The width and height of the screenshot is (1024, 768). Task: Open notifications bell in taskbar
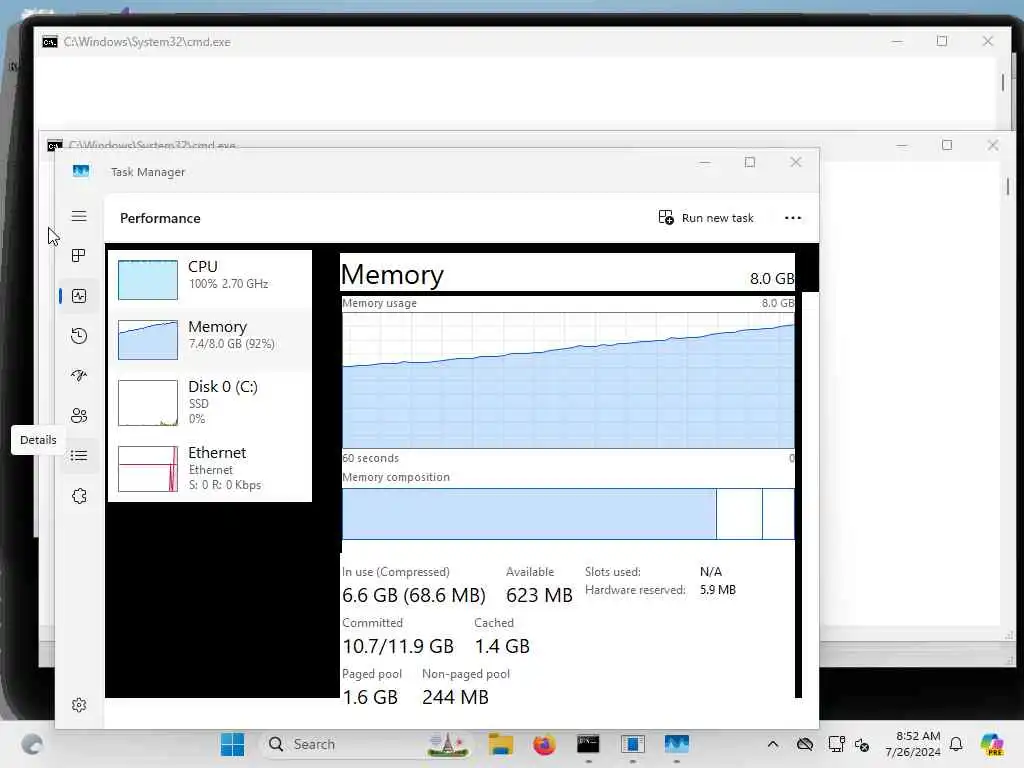click(x=956, y=744)
